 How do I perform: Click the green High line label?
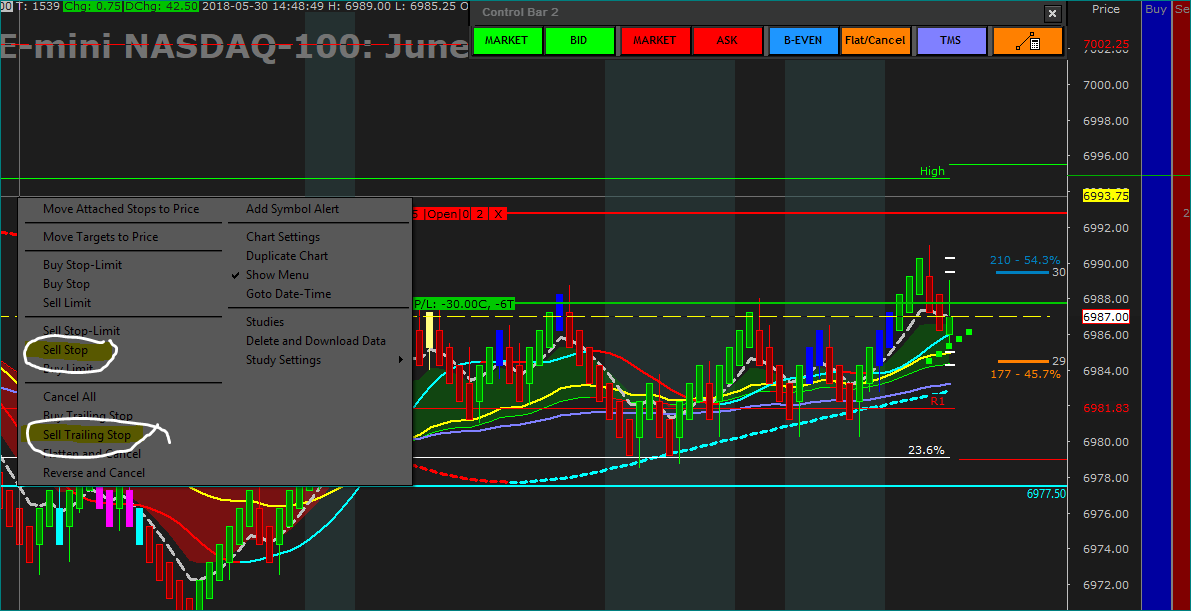point(932,172)
